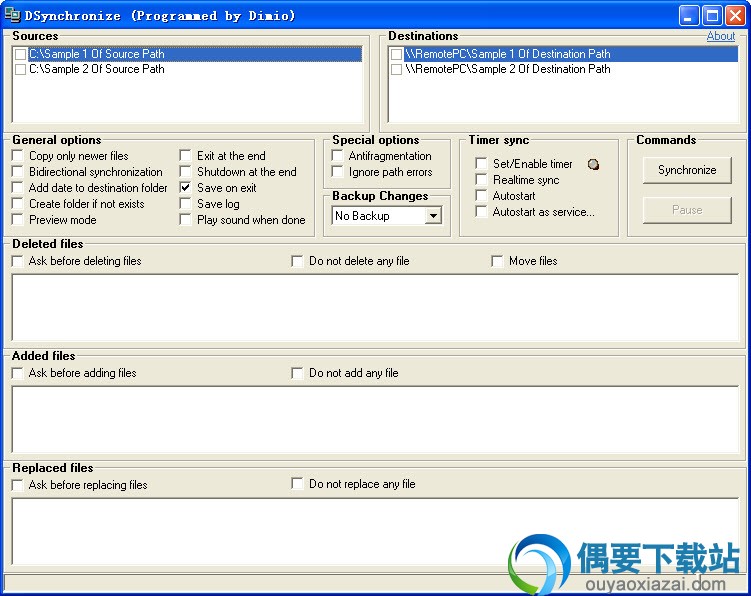The width and height of the screenshot is (751, 596).
Task: Check Ask before deleting files
Action: [x=18, y=261]
